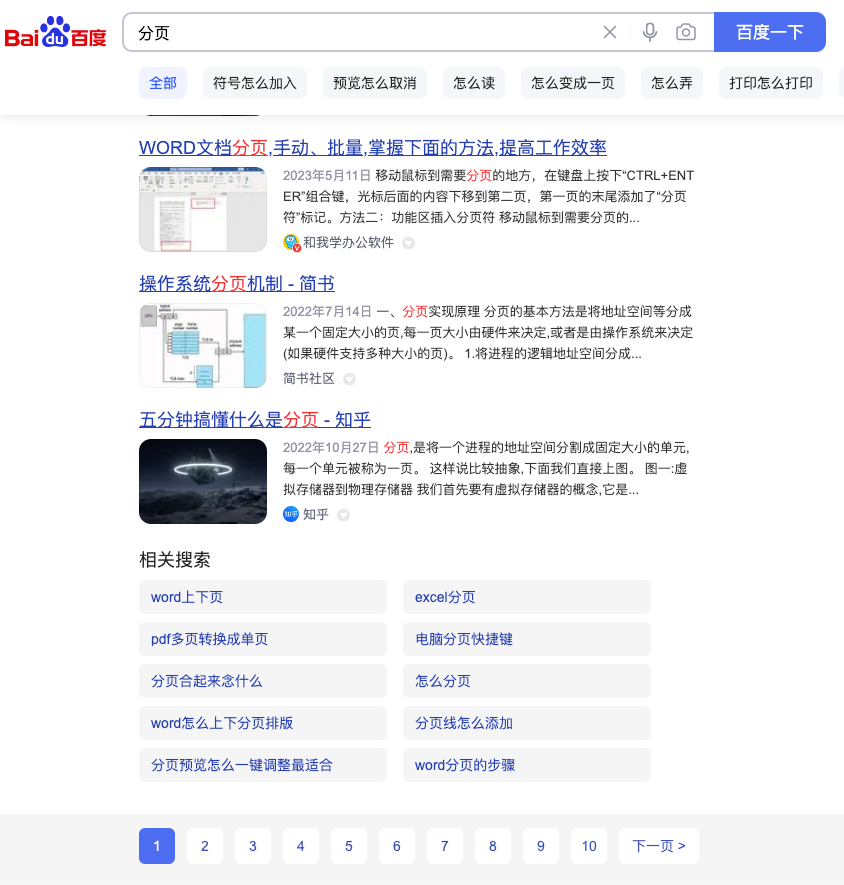Screen dimensions: 844x885
Task: Click the 百度一下 search button
Action: [769, 32]
